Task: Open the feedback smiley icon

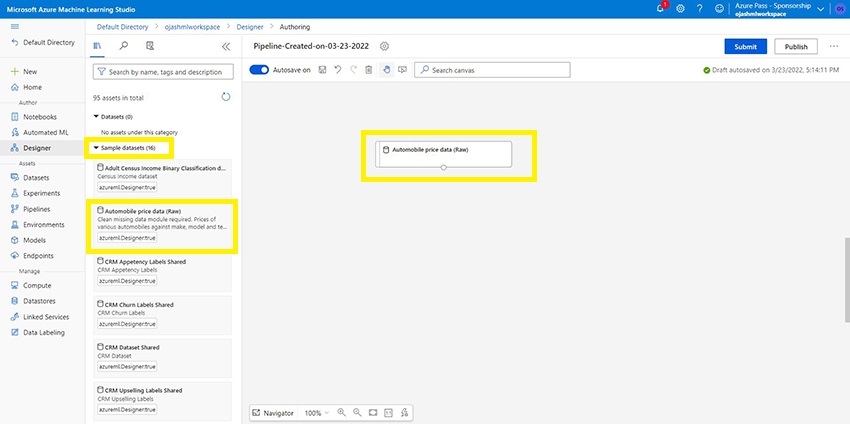Action: tap(719, 9)
